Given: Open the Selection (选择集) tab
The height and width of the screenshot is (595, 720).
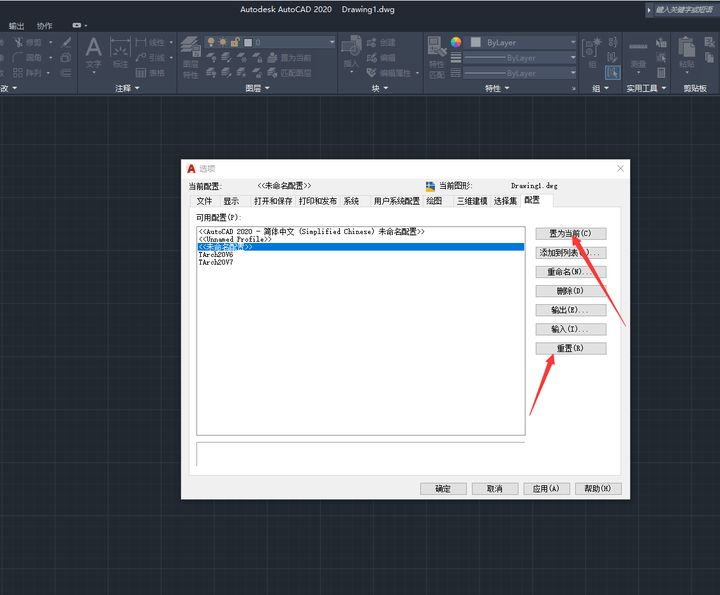Looking at the screenshot, I should 505,201.
